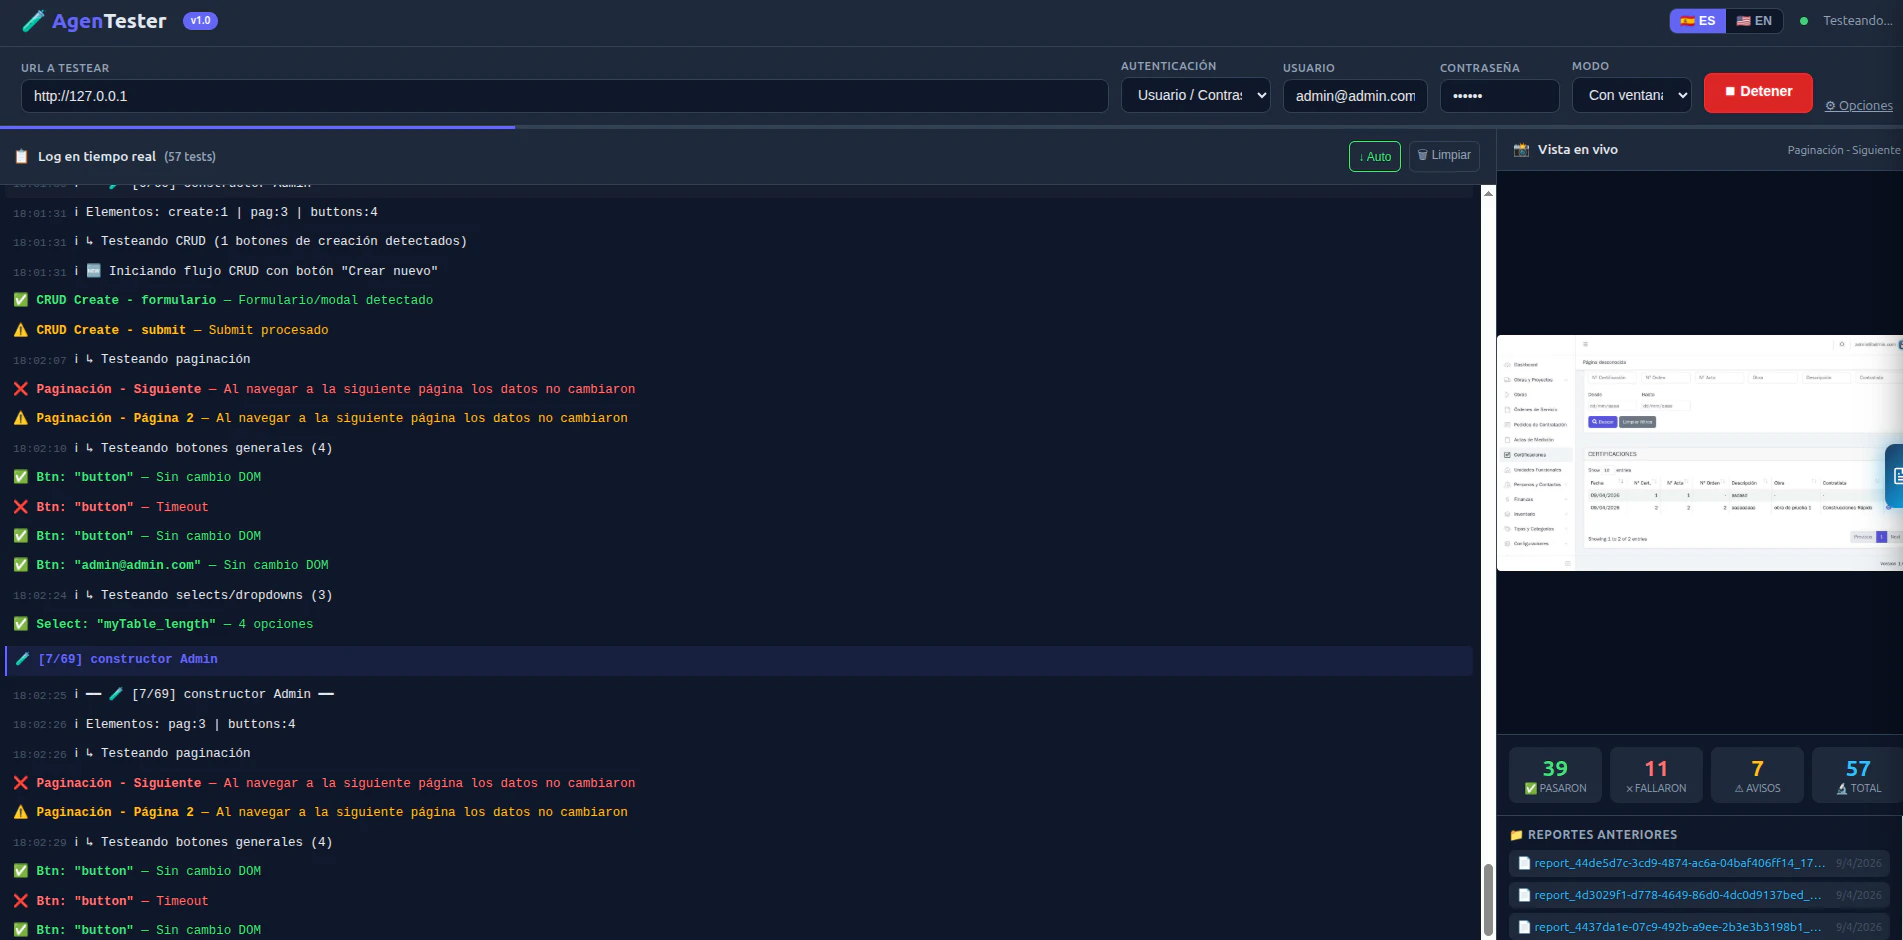Click the gear icon beside Opciones
Screen dimensions: 1903x940
pyautogui.click(x=1830, y=105)
